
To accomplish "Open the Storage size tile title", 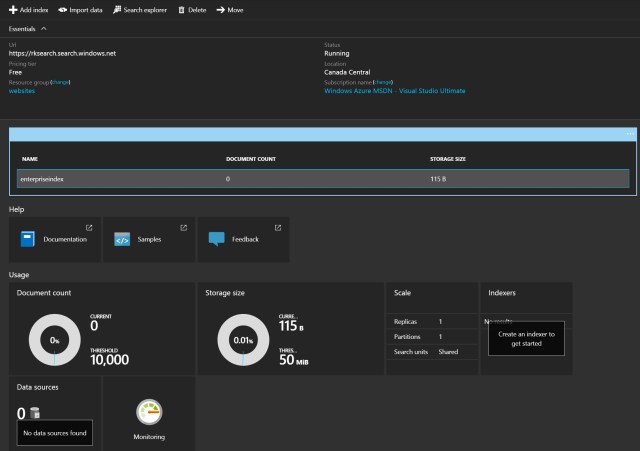I will pos(225,293).
